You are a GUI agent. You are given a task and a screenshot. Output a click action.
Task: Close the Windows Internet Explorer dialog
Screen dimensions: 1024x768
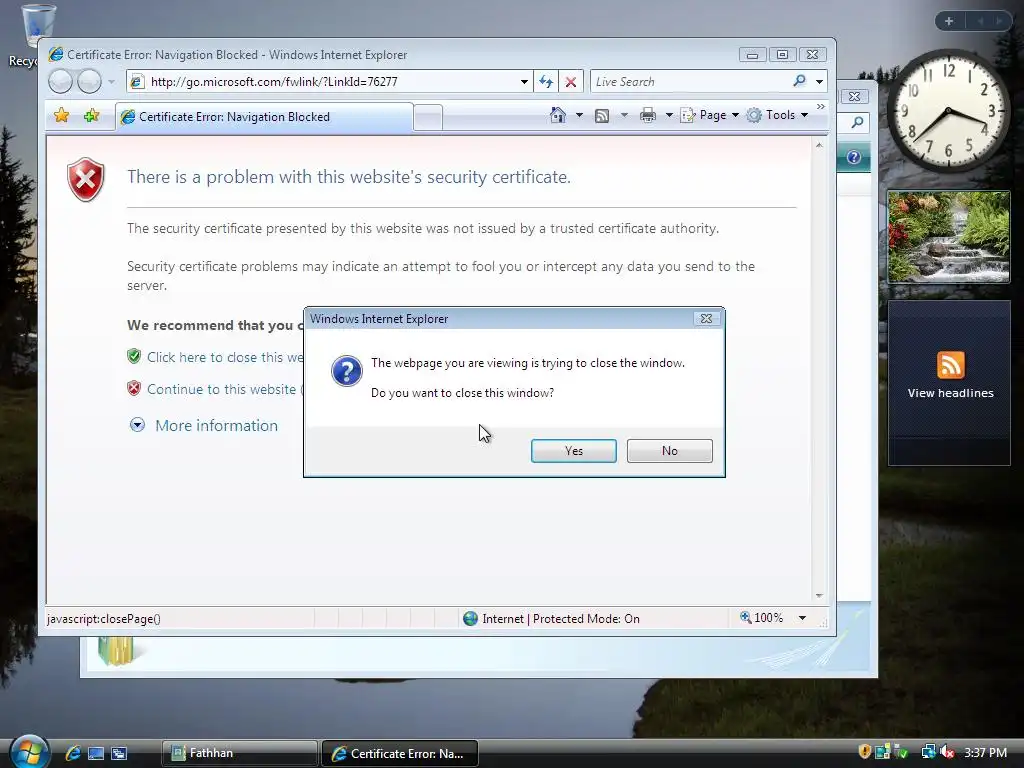click(x=706, y=319)
